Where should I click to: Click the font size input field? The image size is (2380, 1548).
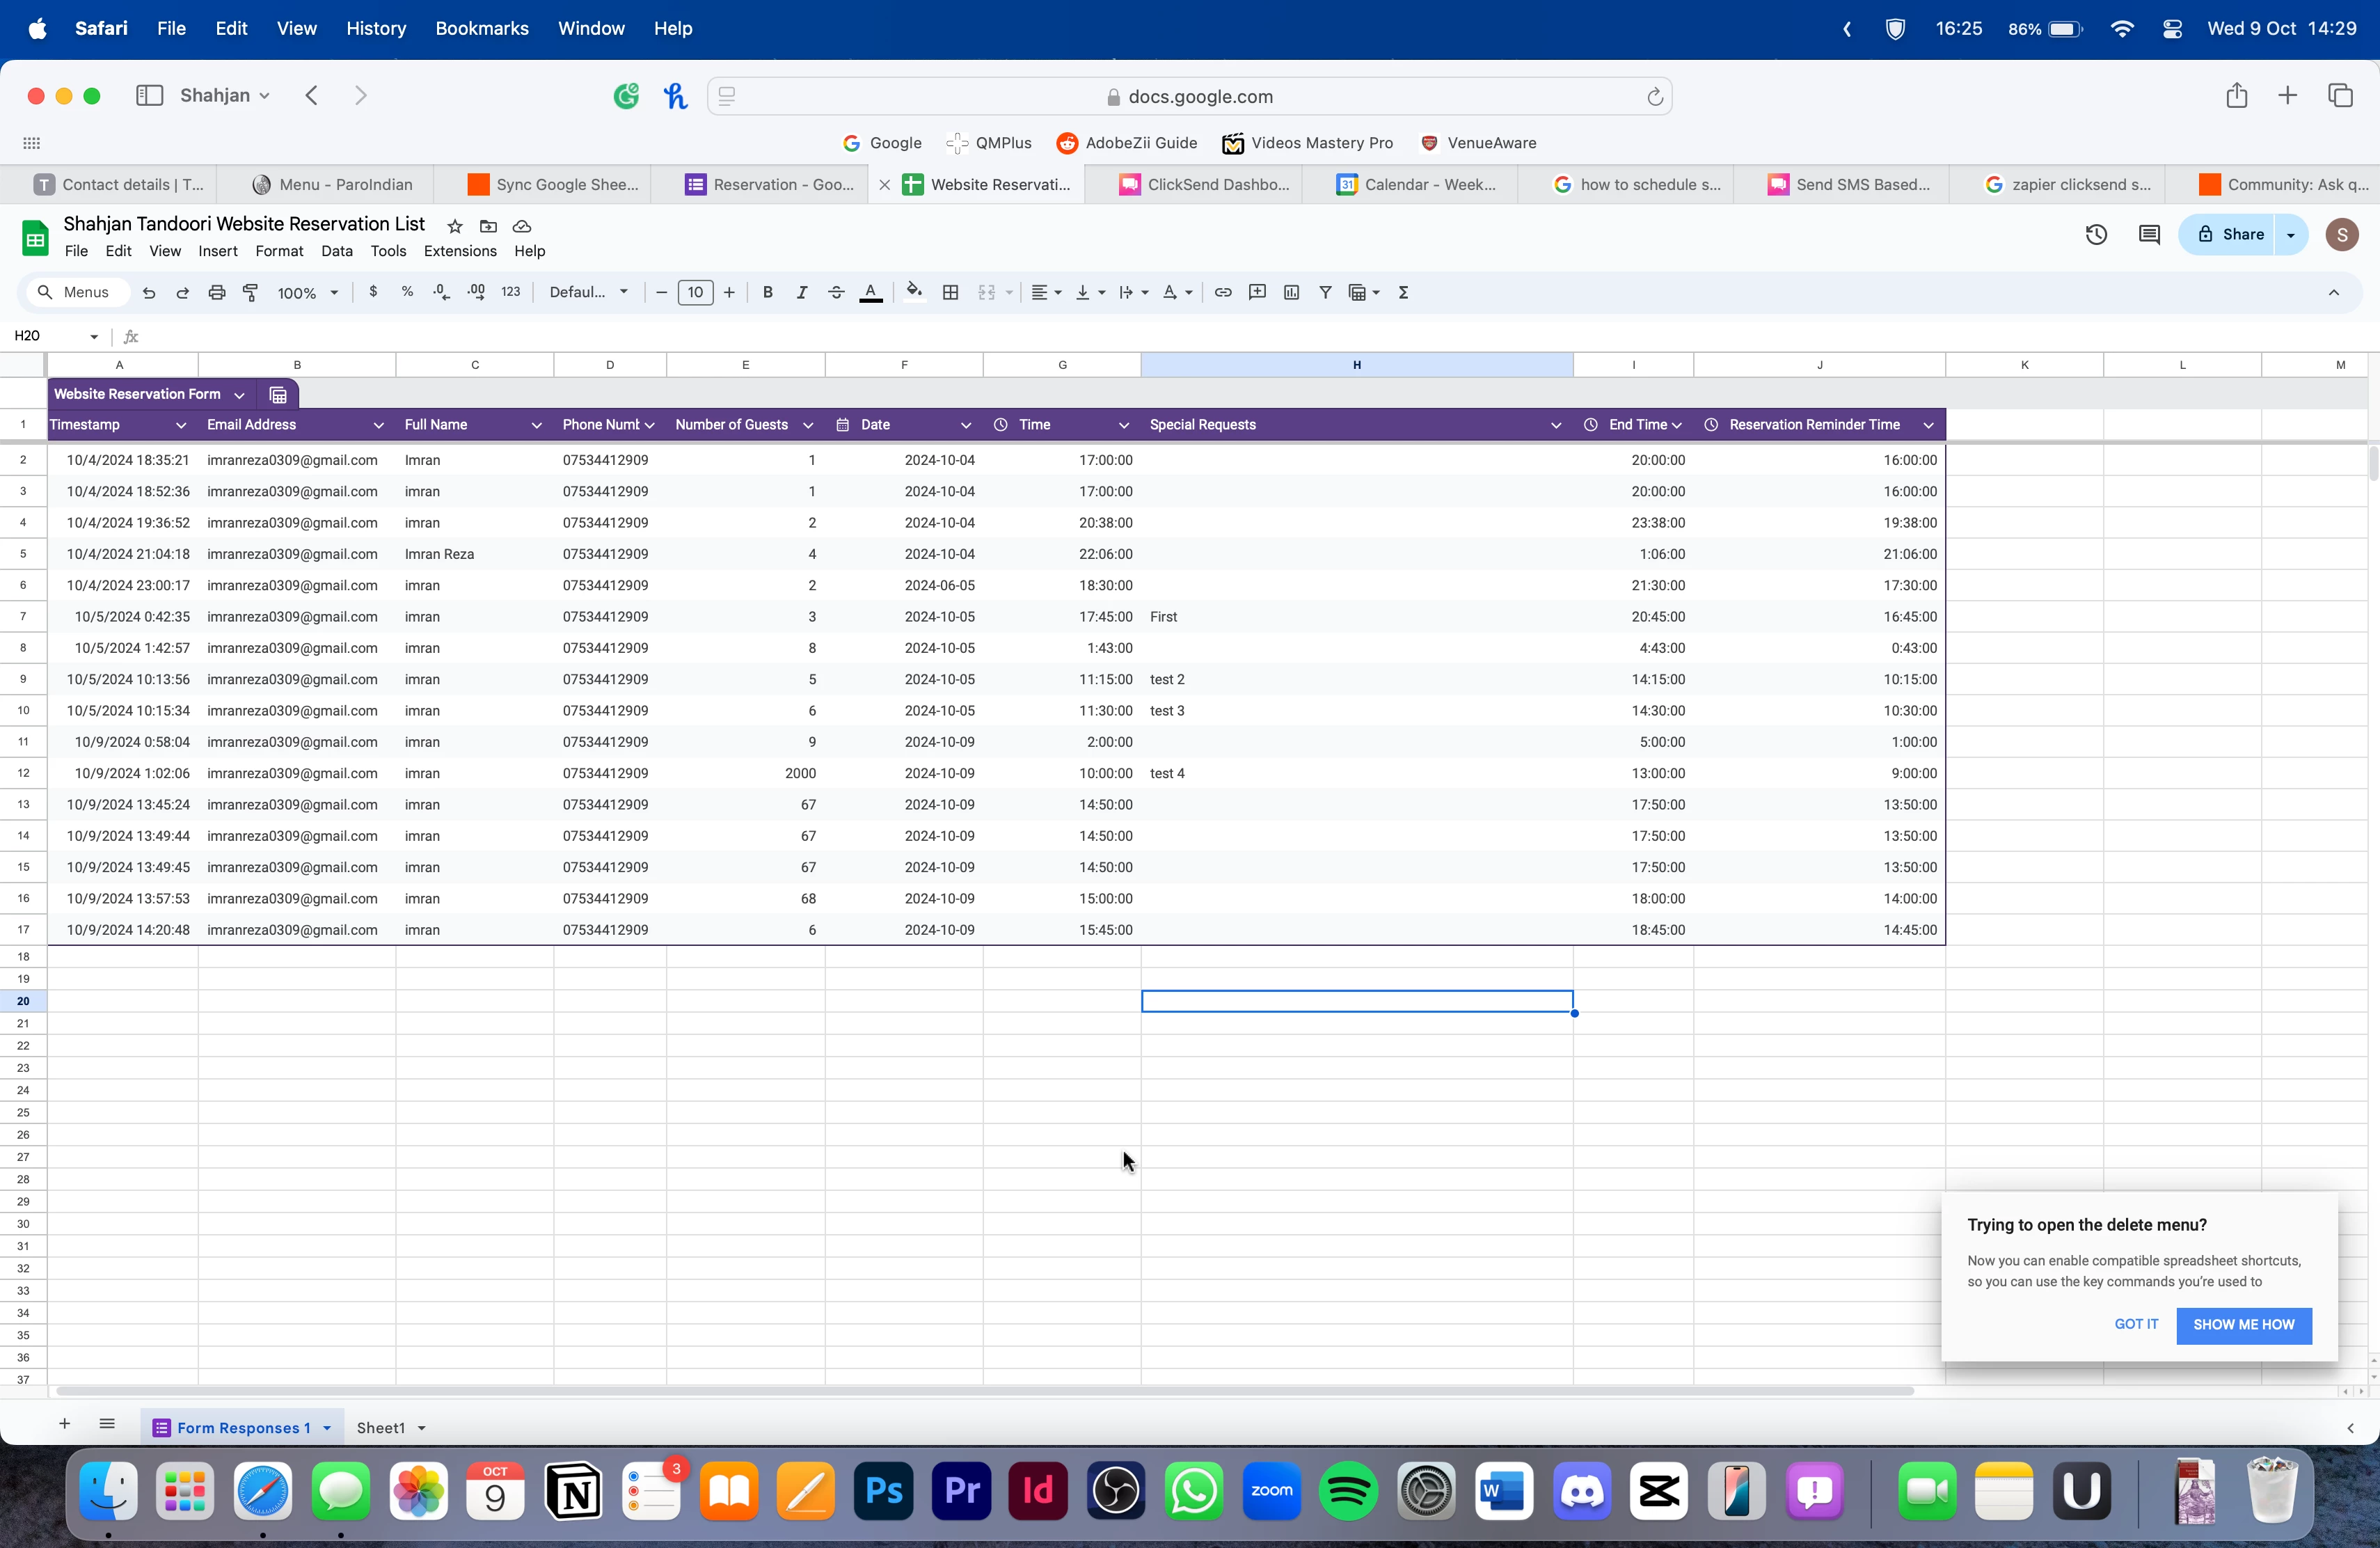695,293
